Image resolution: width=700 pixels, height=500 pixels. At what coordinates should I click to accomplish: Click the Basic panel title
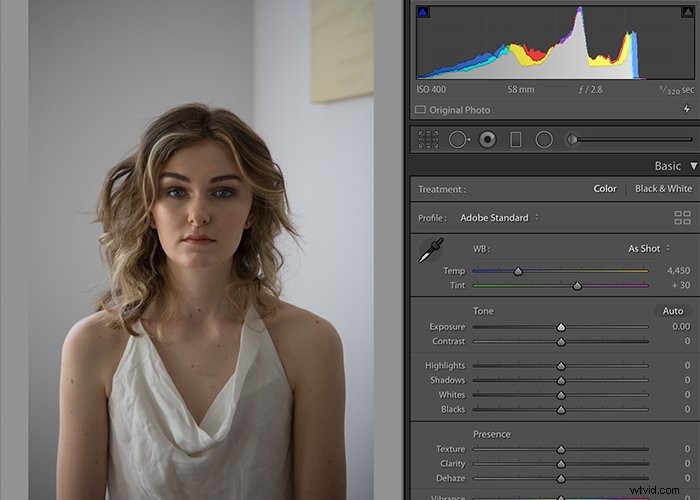pyautogui.click(x=667, y=166)
